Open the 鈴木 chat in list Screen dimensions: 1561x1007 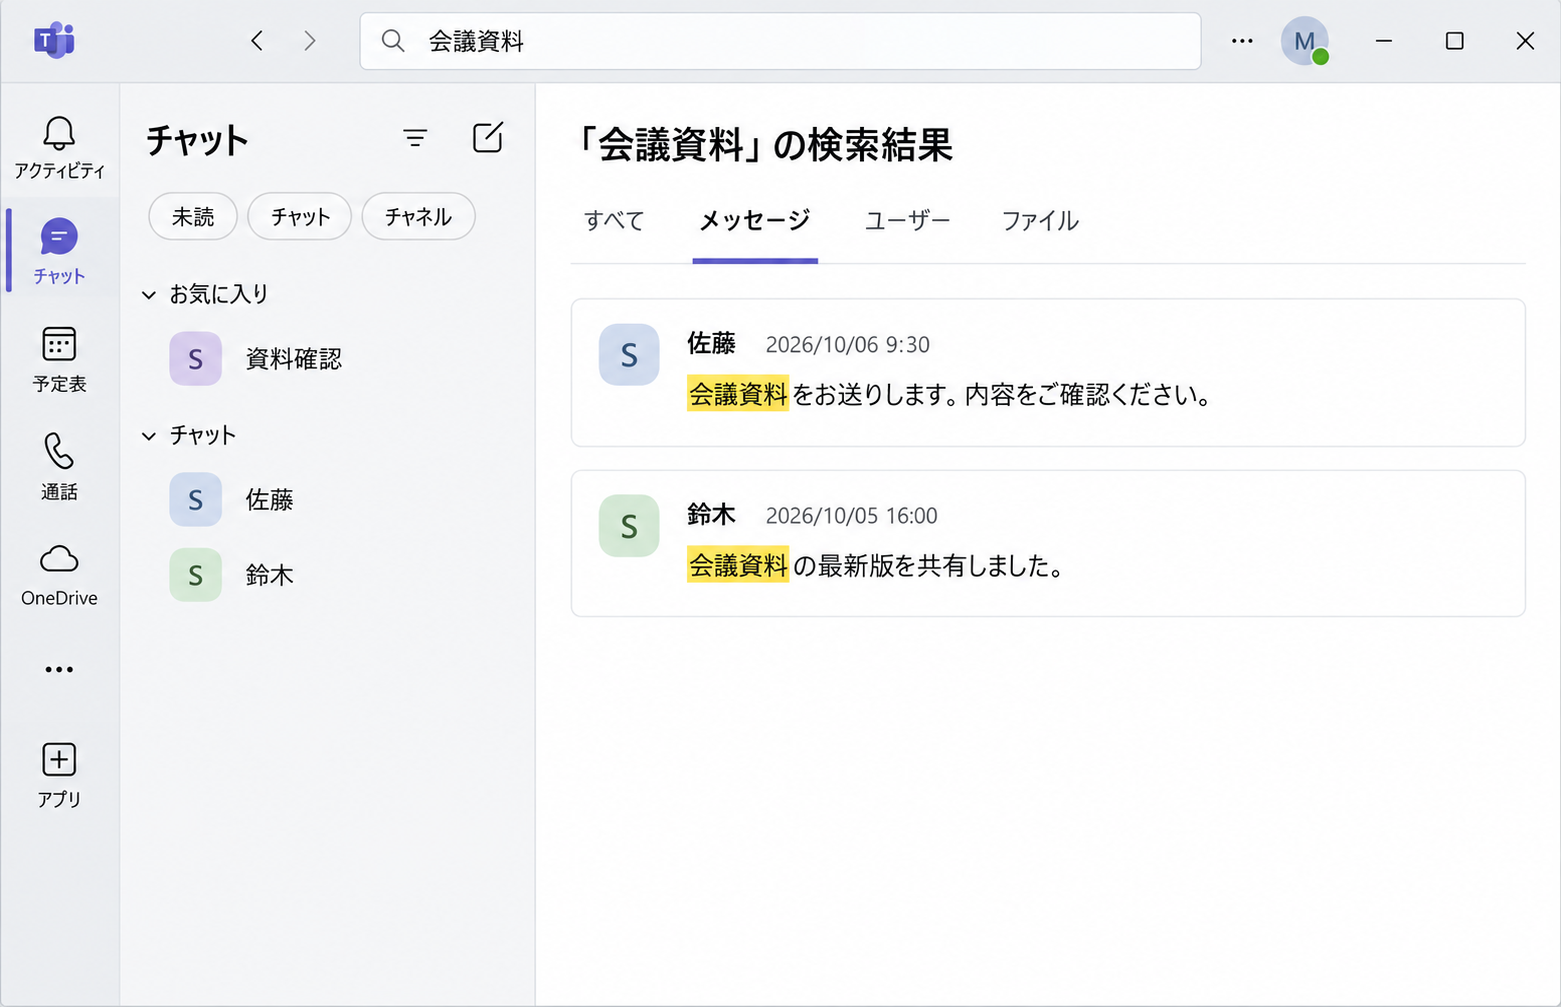click(x=330, y=575)
